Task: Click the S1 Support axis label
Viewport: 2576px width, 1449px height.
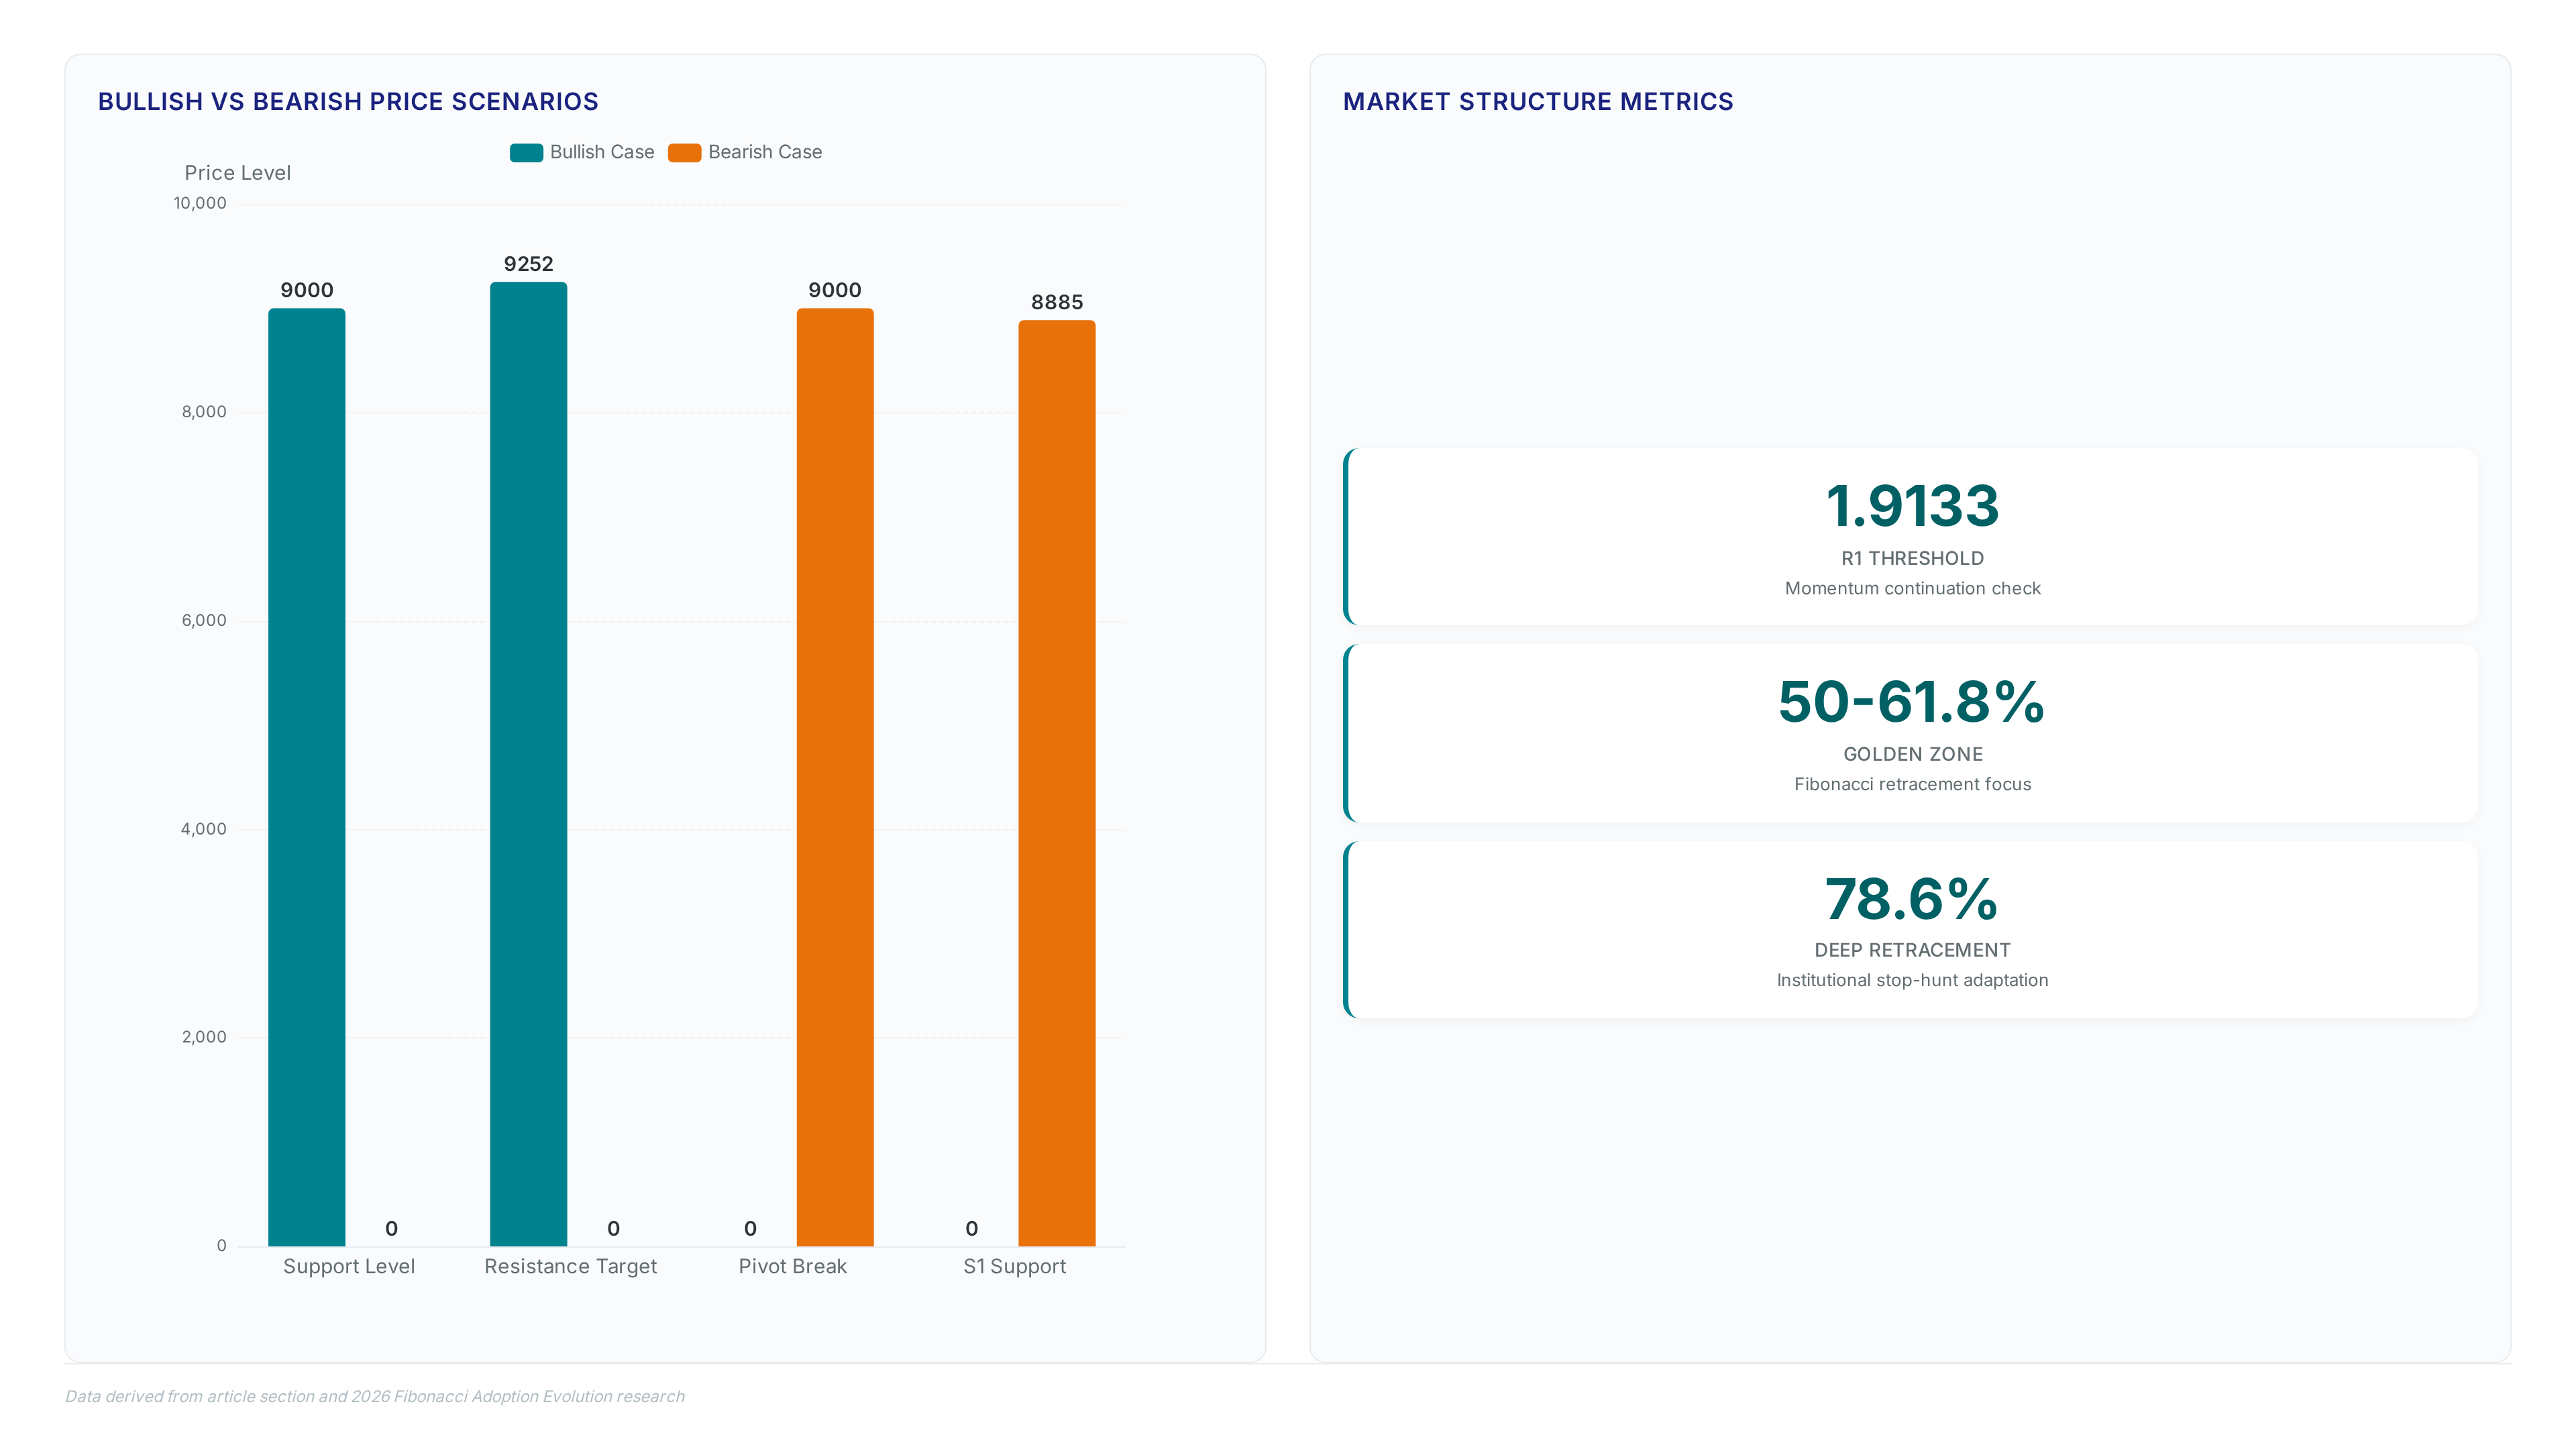Action: (x=1015, y=1267)
